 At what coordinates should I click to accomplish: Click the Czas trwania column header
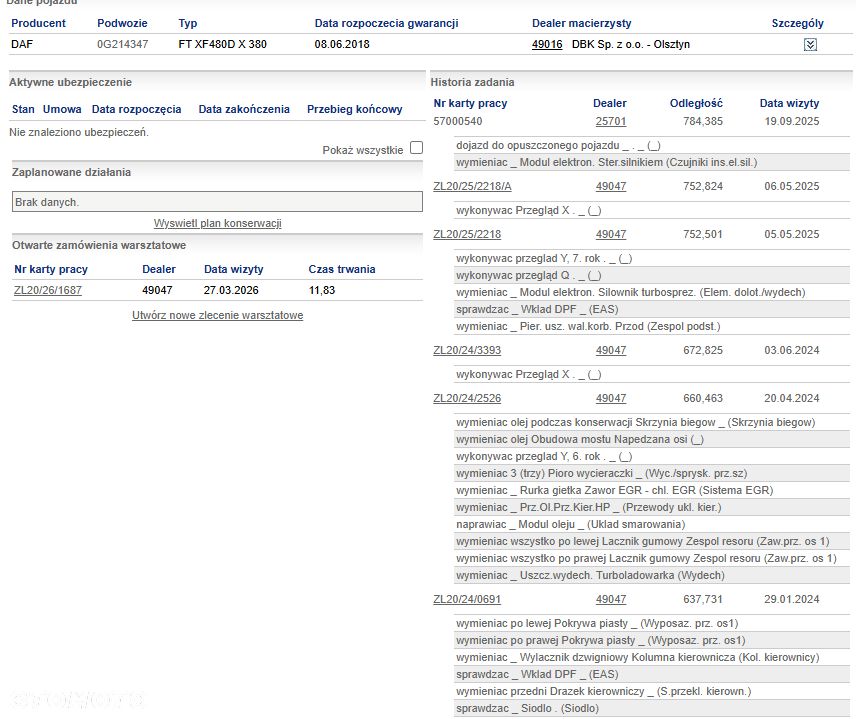(342, 269)
